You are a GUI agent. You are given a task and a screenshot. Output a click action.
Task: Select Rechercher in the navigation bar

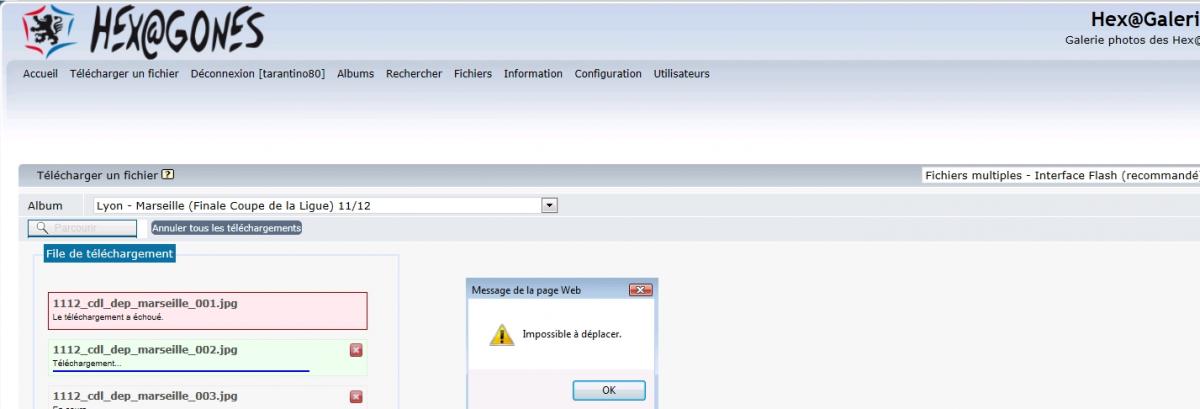coord(414,74)
